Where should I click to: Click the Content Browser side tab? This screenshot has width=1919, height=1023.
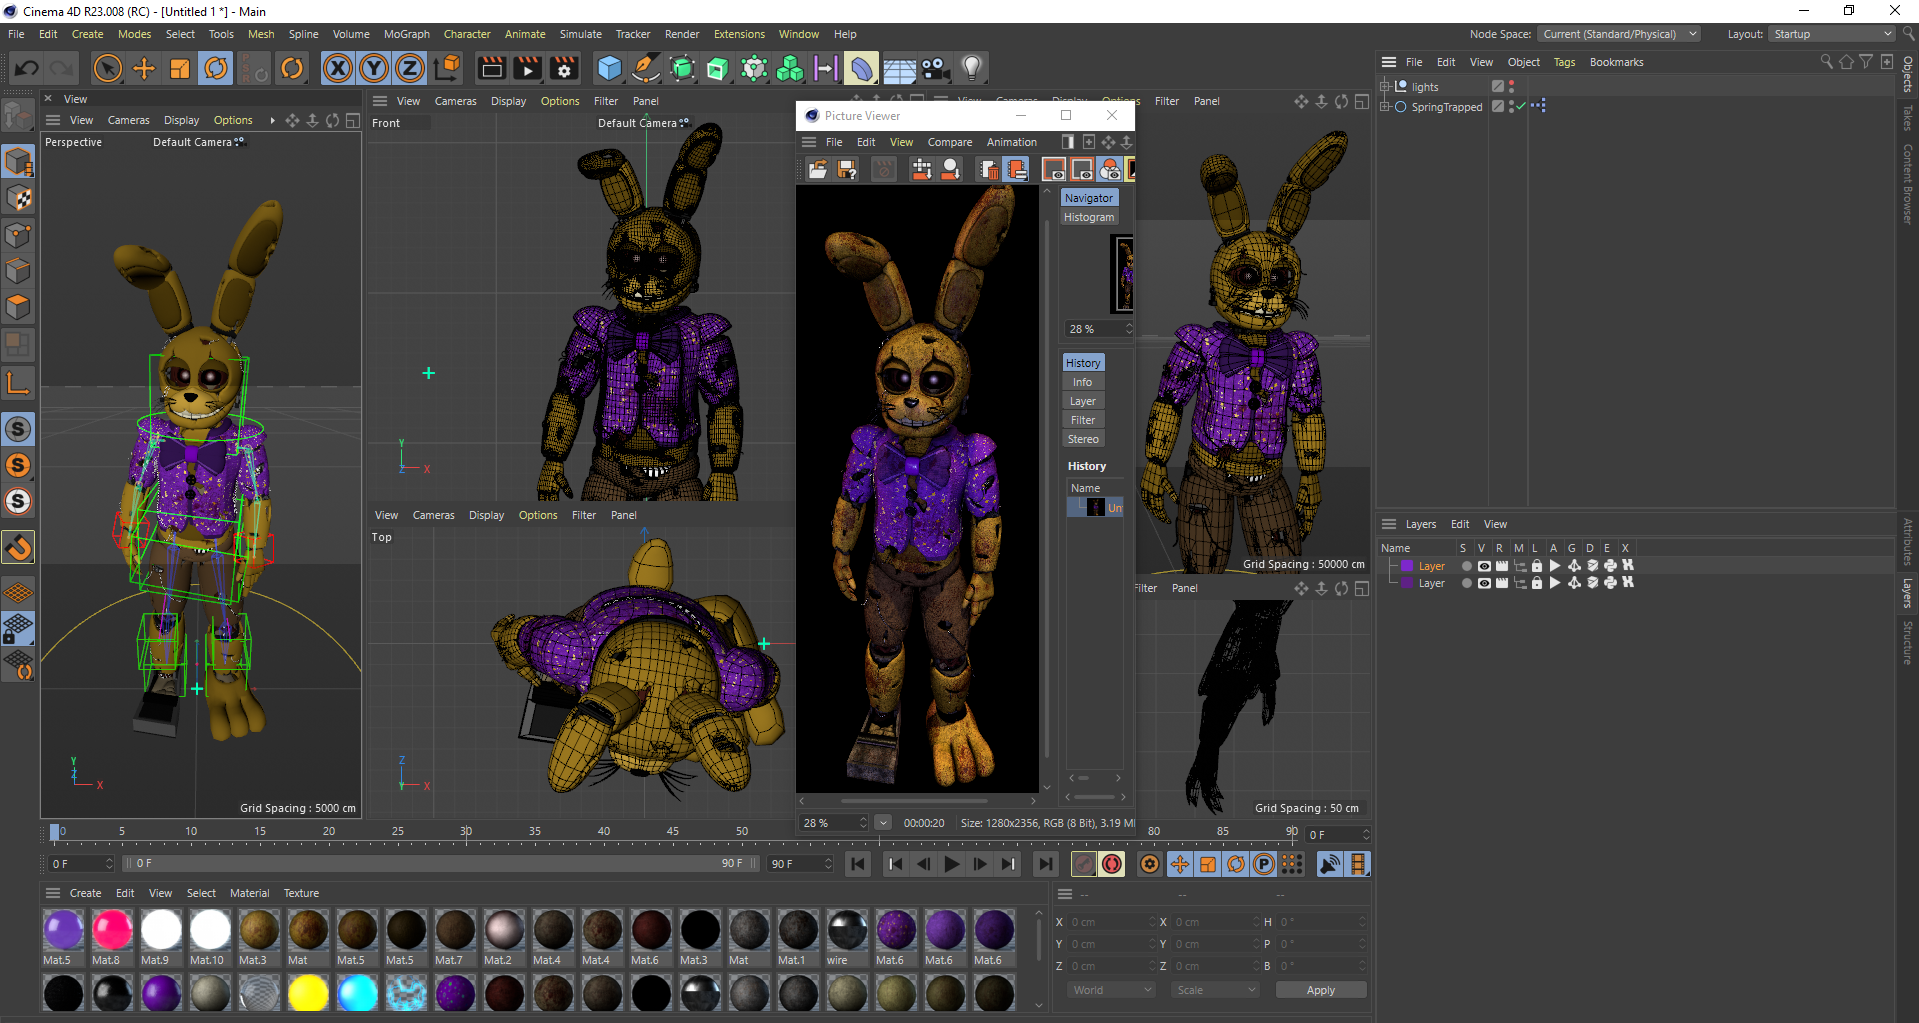(1908, 183)
